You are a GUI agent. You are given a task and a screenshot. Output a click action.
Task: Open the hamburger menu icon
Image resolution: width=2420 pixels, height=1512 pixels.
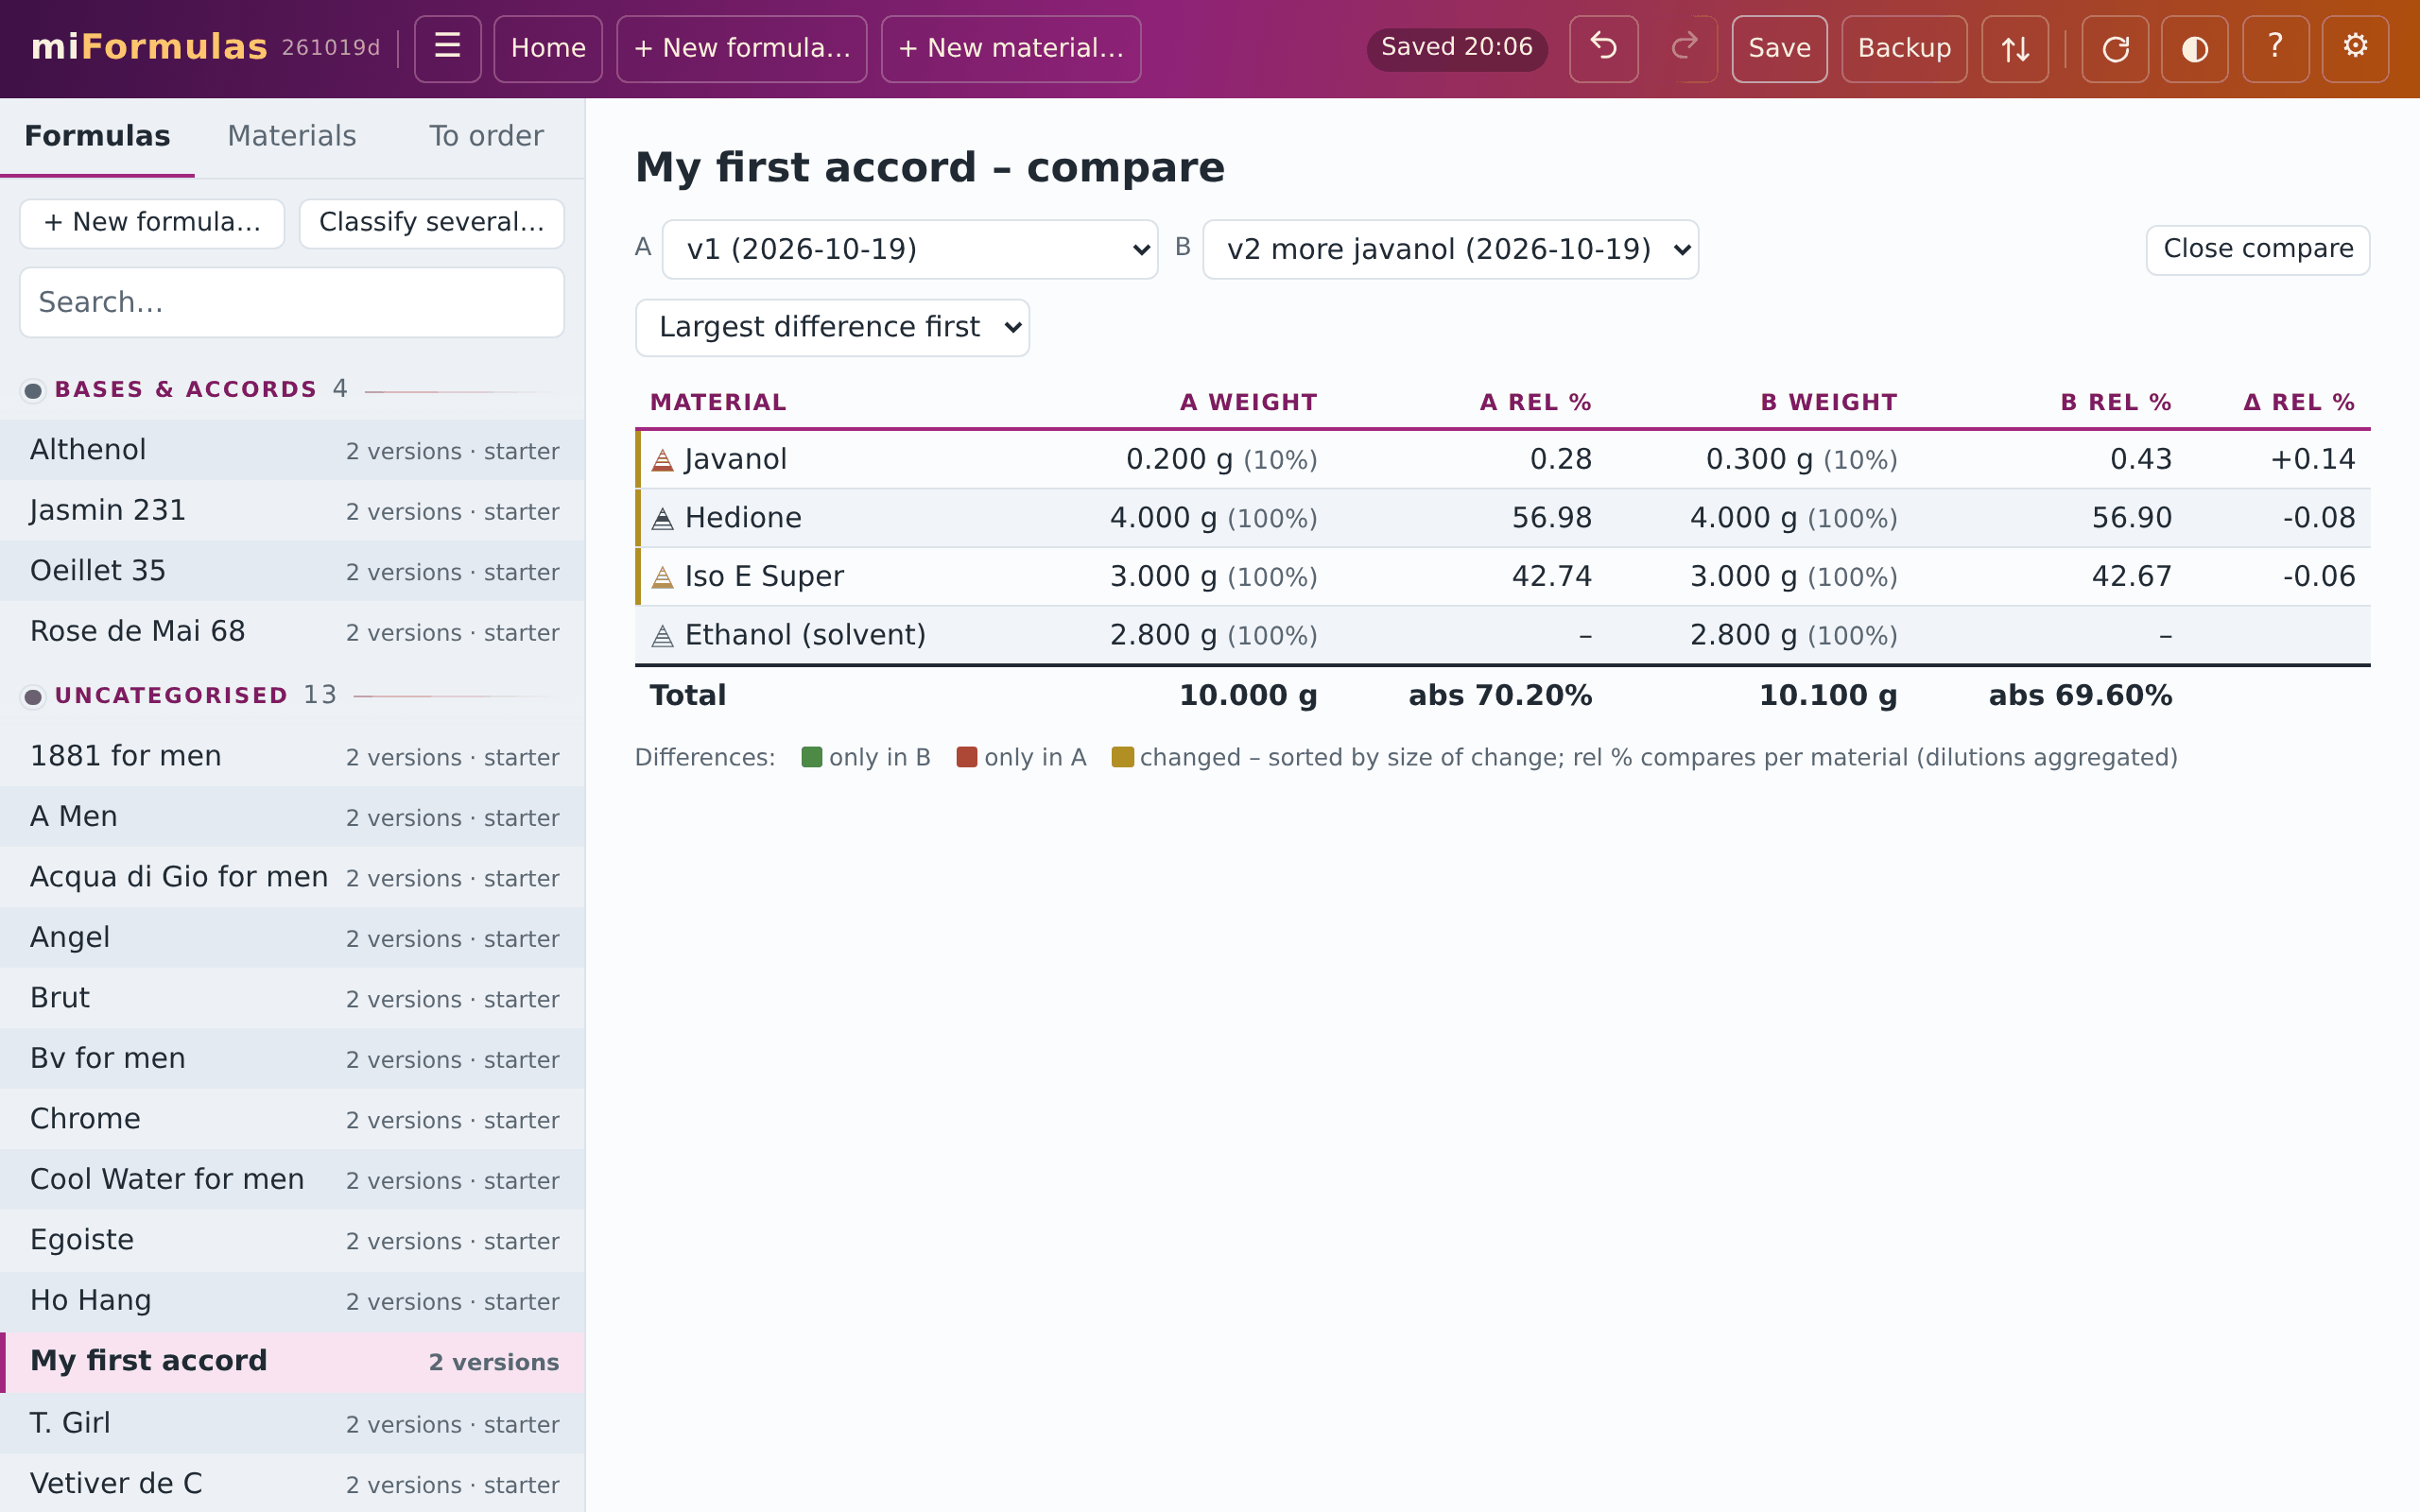coord(447,48)
